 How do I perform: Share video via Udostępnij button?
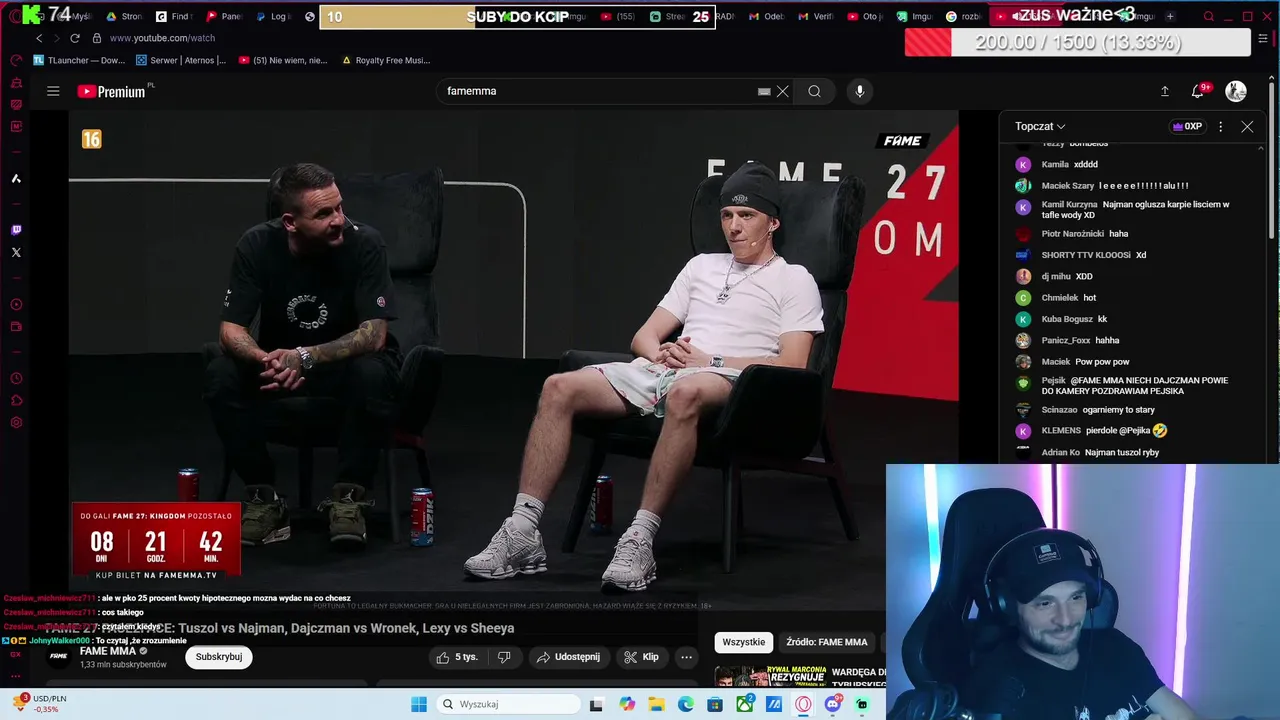[568, 657]
